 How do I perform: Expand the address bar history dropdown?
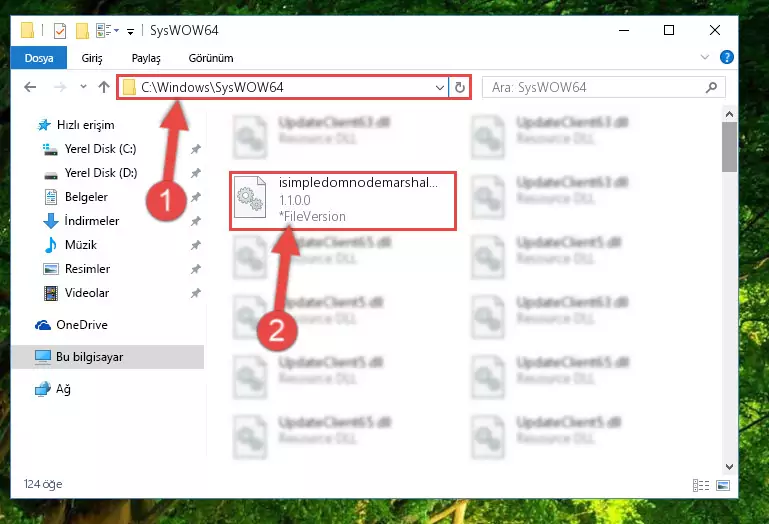440,87
